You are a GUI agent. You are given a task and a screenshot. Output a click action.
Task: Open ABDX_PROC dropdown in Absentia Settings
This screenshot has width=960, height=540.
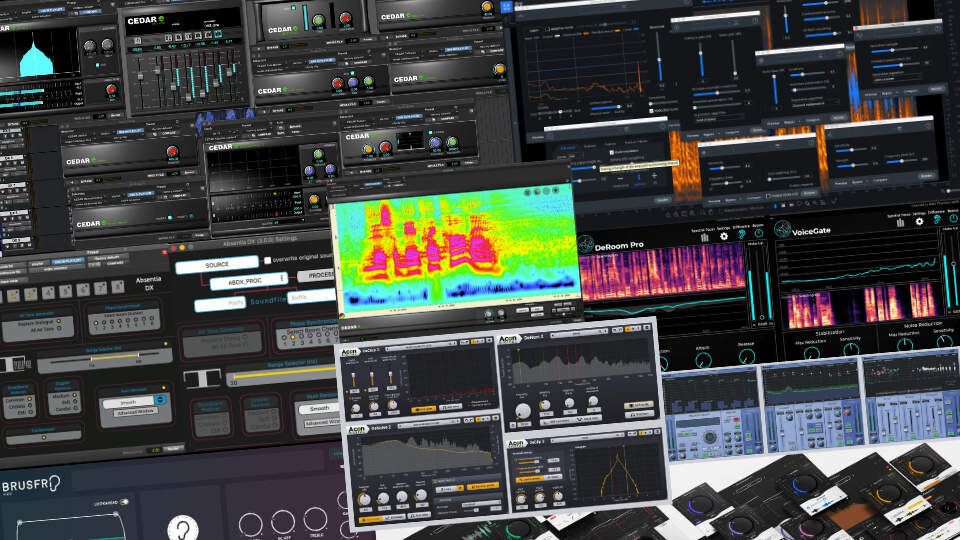coord(248,282)
